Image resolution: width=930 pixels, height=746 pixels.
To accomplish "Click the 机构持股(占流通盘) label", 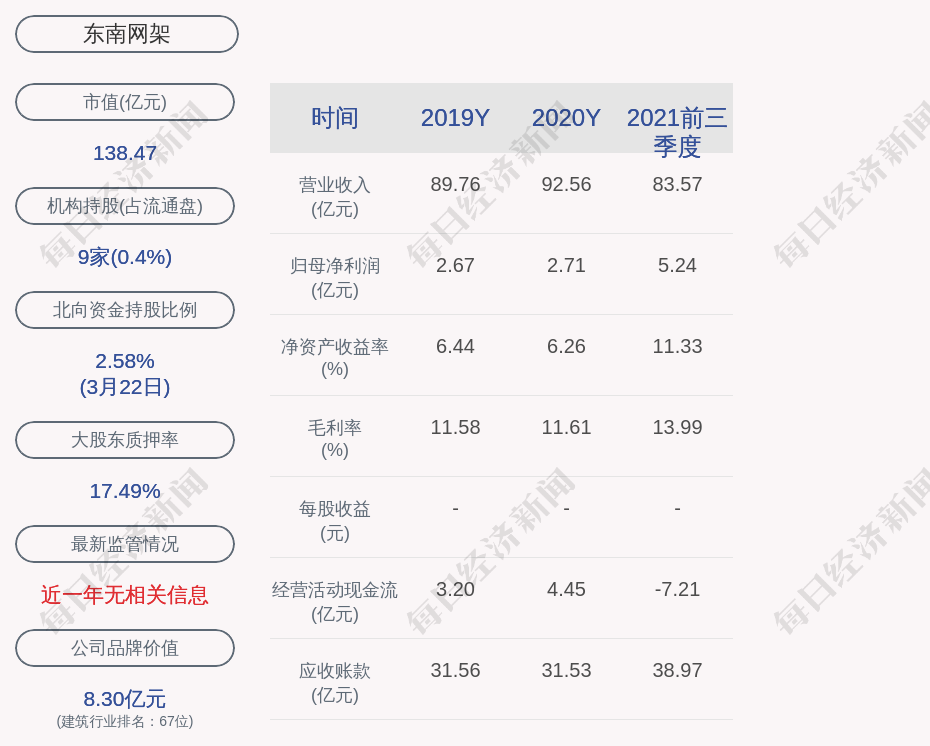I will click(x=125, y=206).
